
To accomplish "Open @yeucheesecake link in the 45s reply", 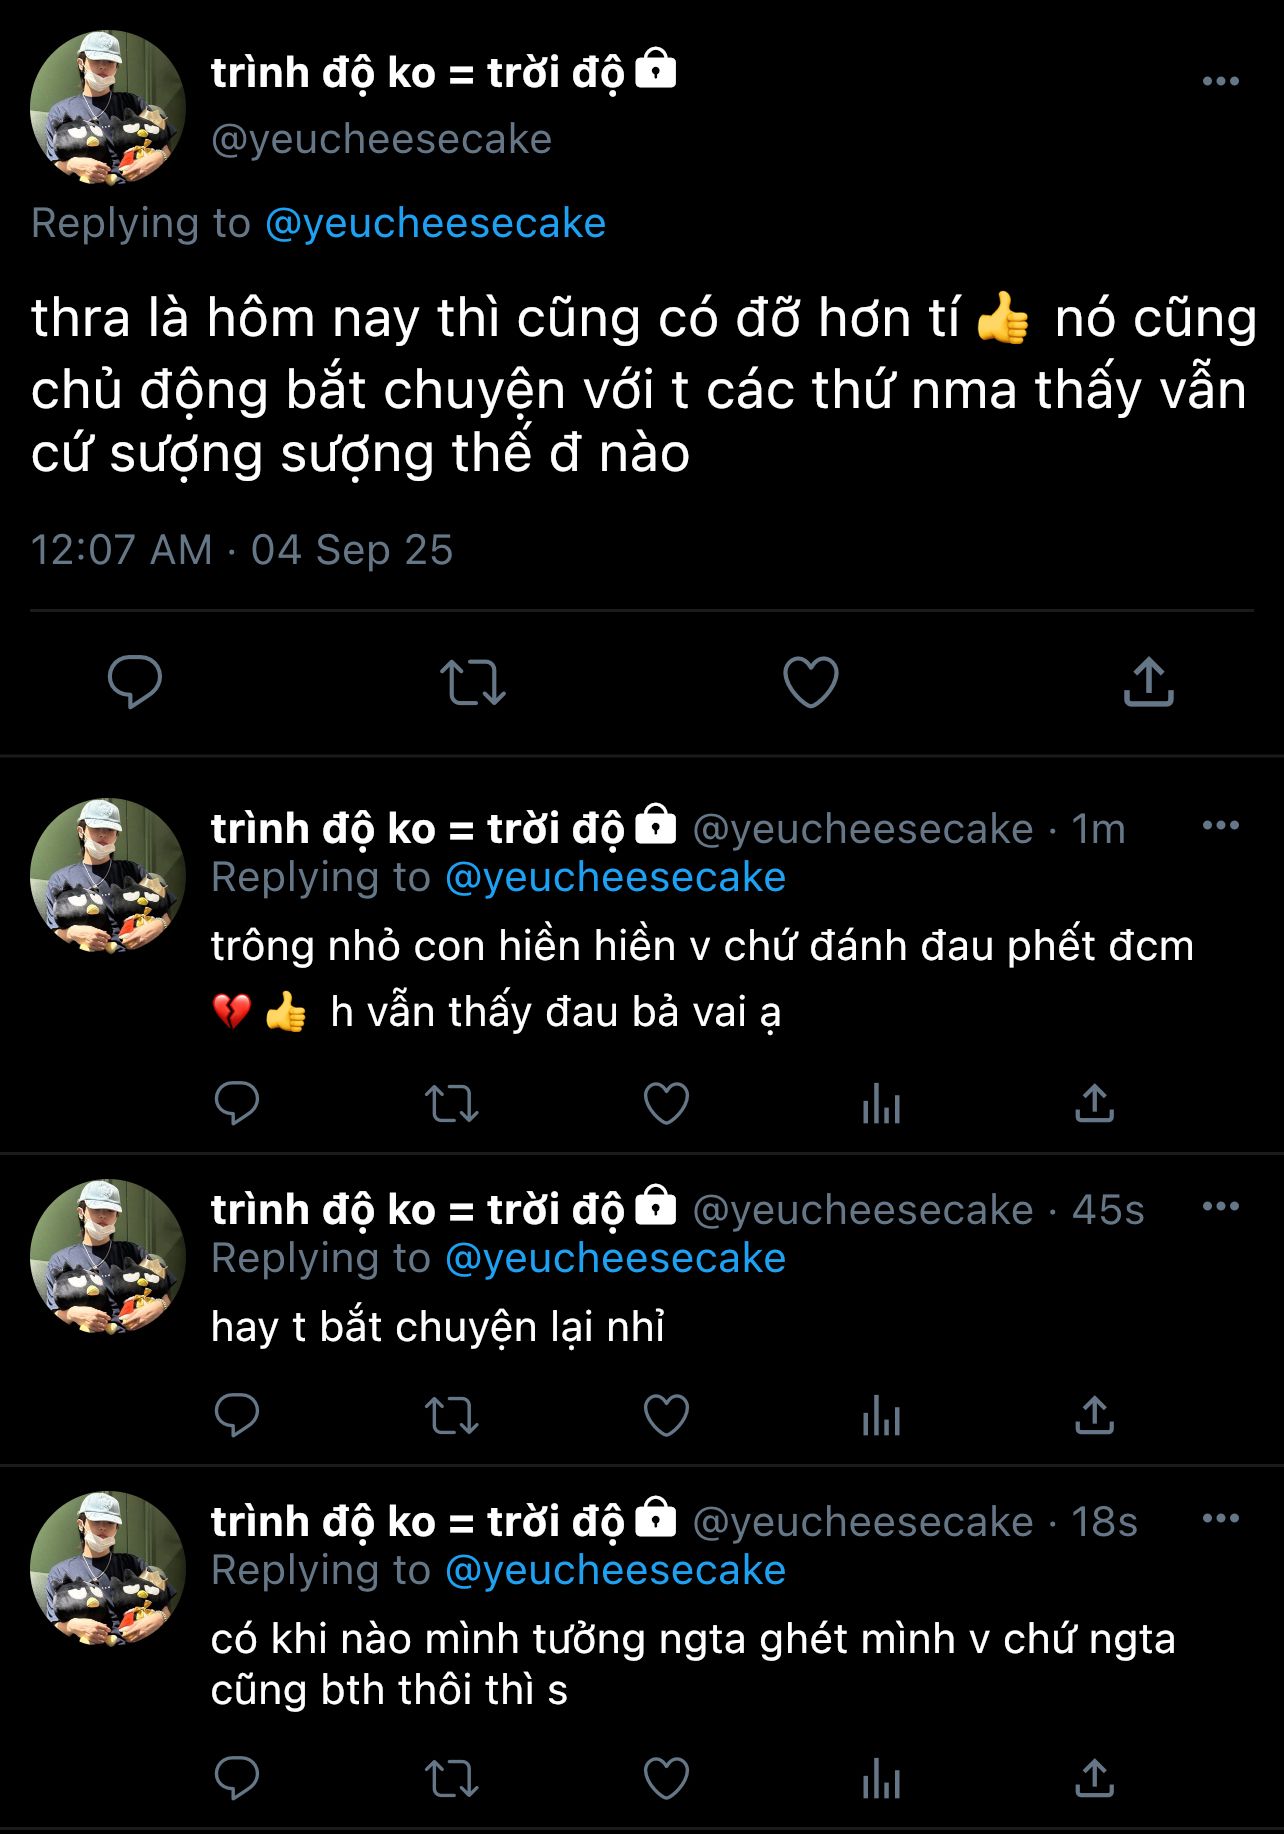I will tap(615, 1259).
